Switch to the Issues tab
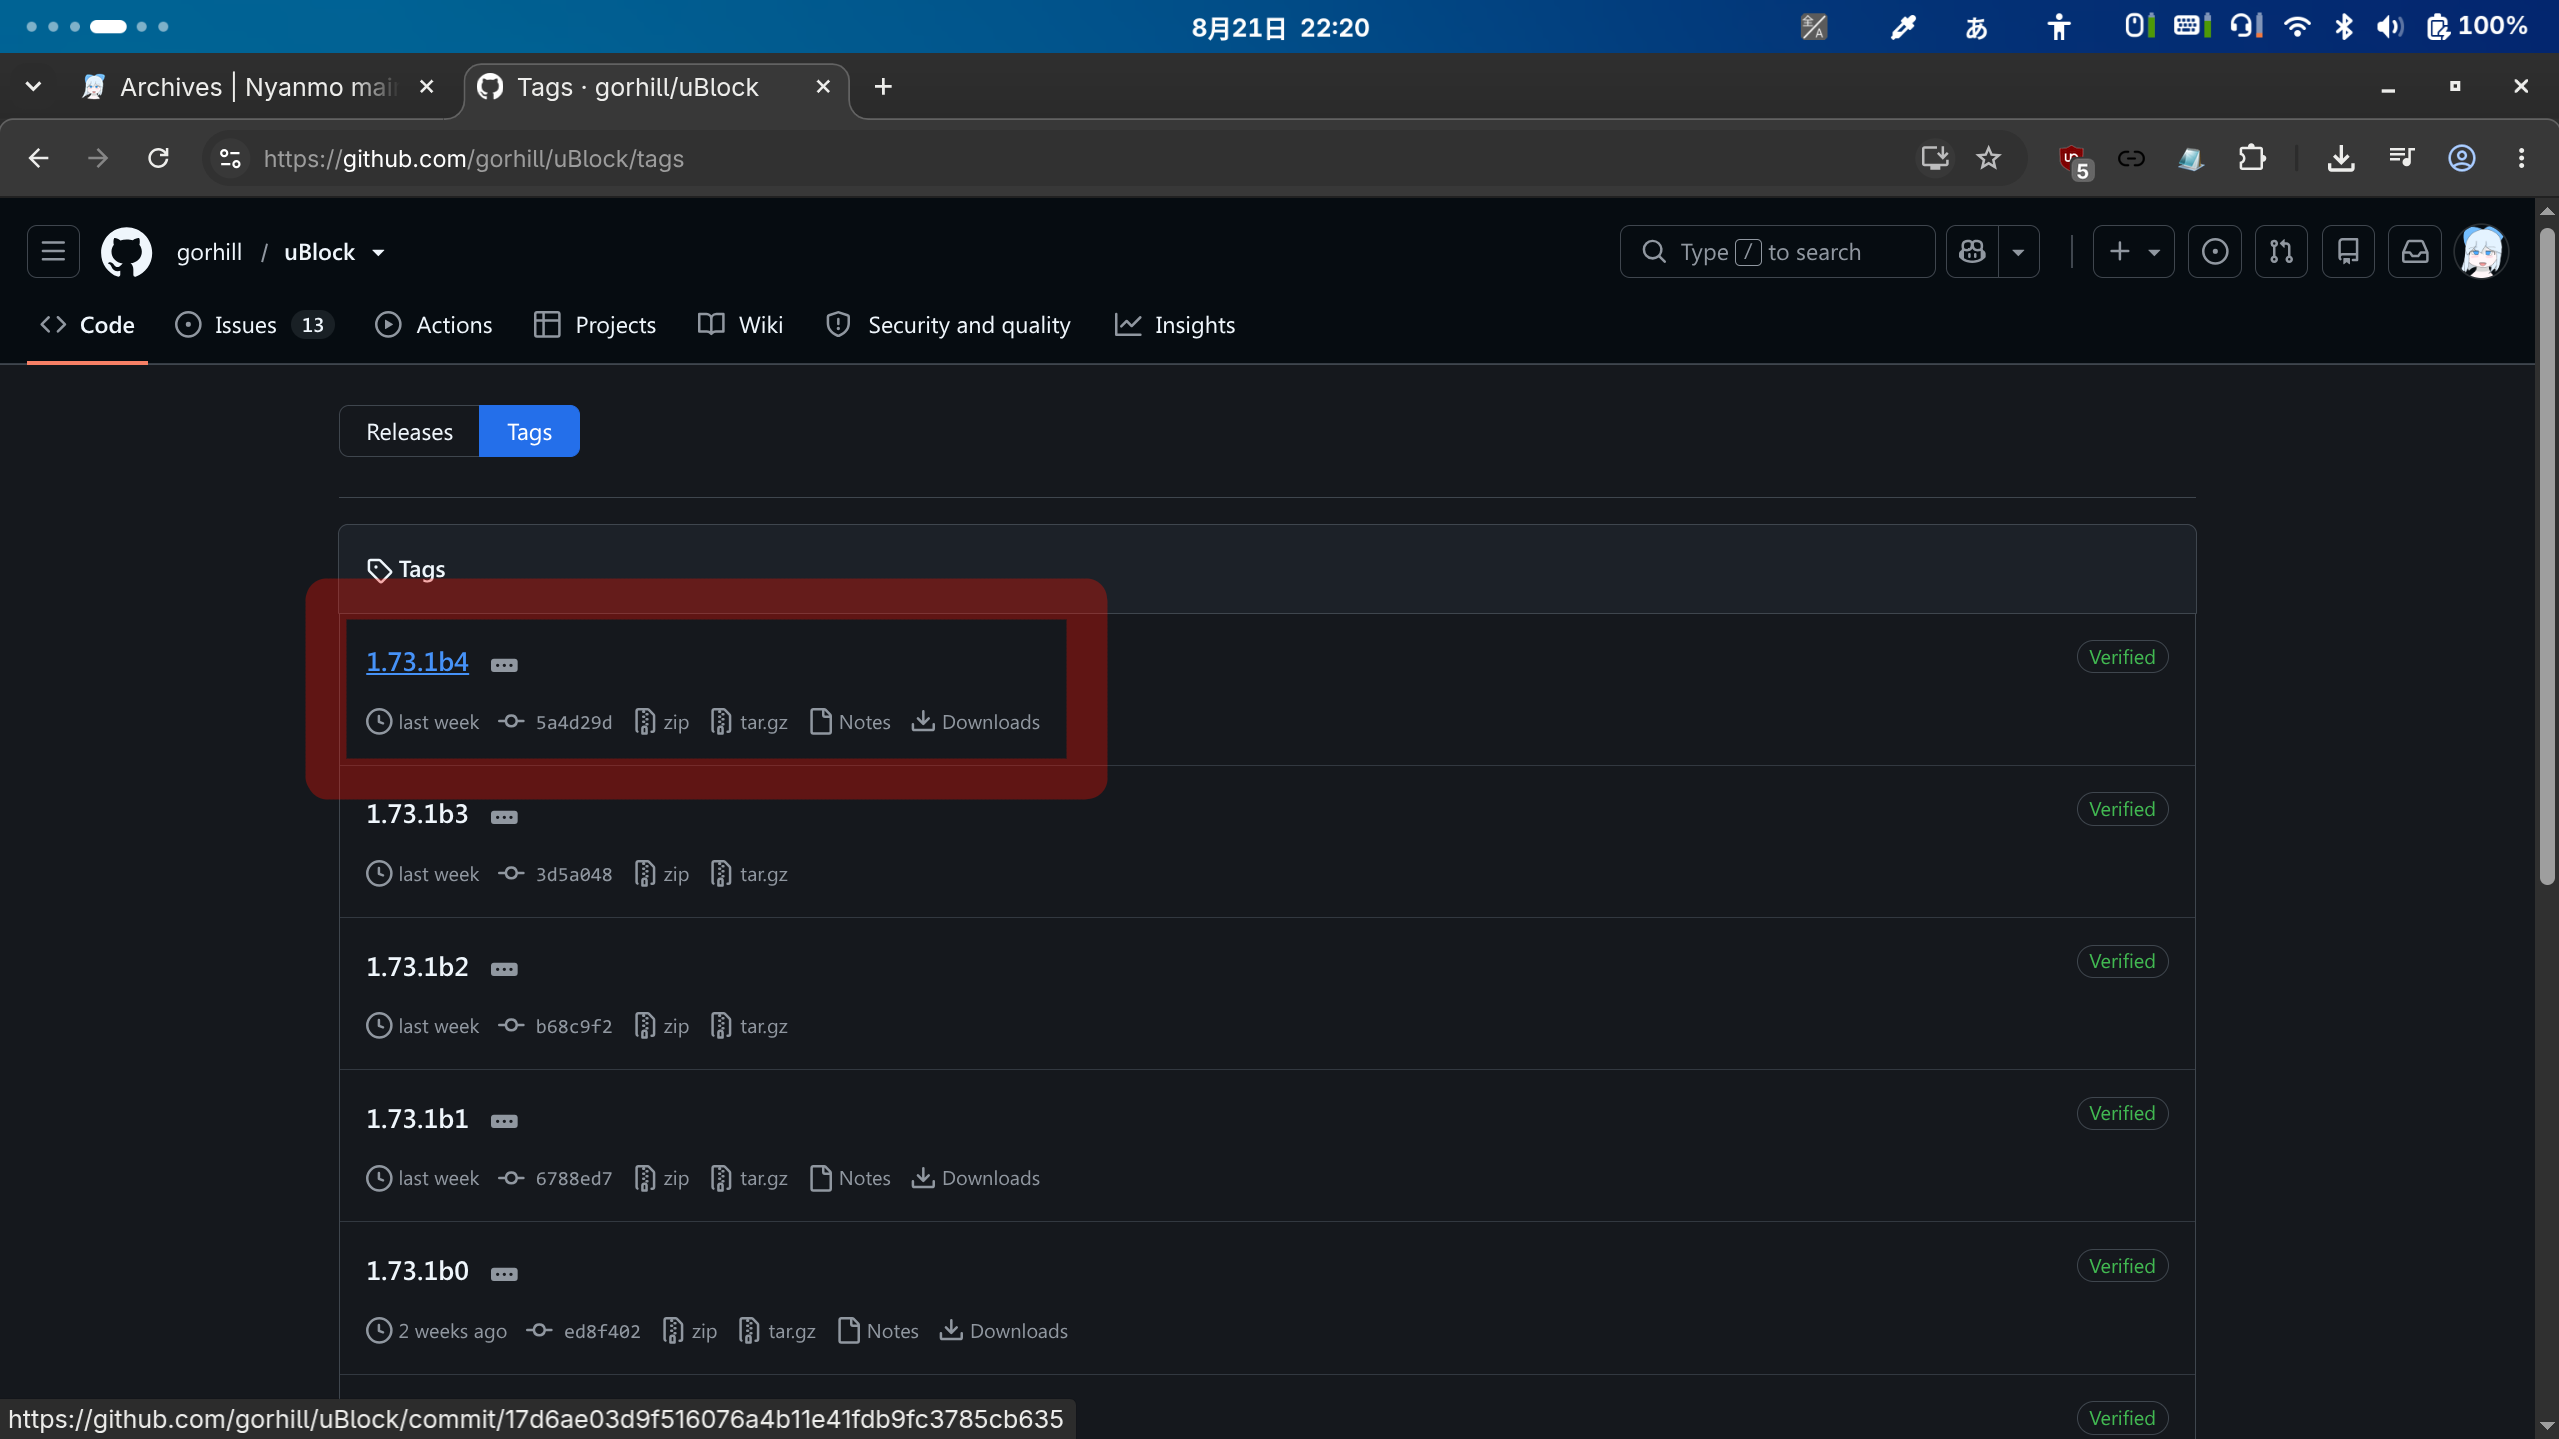This screenshot has width=2559, height=1439. pyautogui.click(x=255, y=325)
